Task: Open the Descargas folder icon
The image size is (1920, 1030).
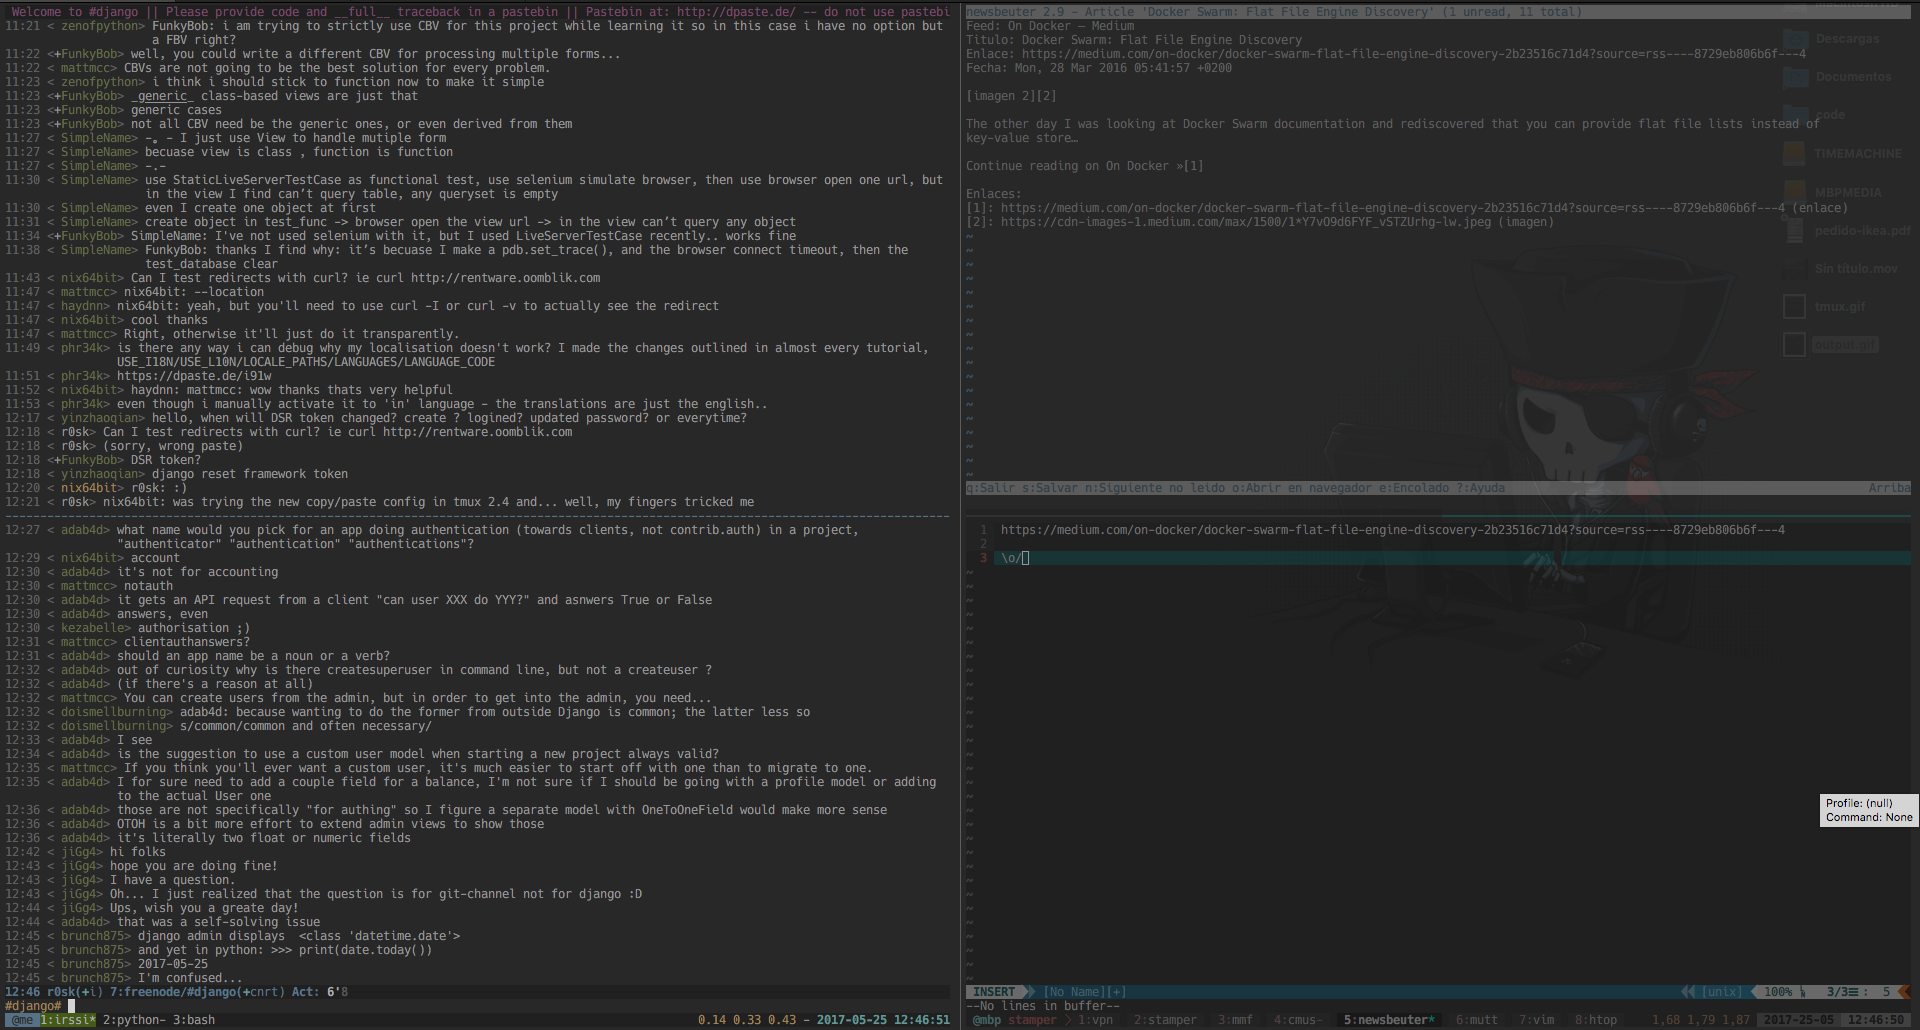Action: click(1795, 40)
